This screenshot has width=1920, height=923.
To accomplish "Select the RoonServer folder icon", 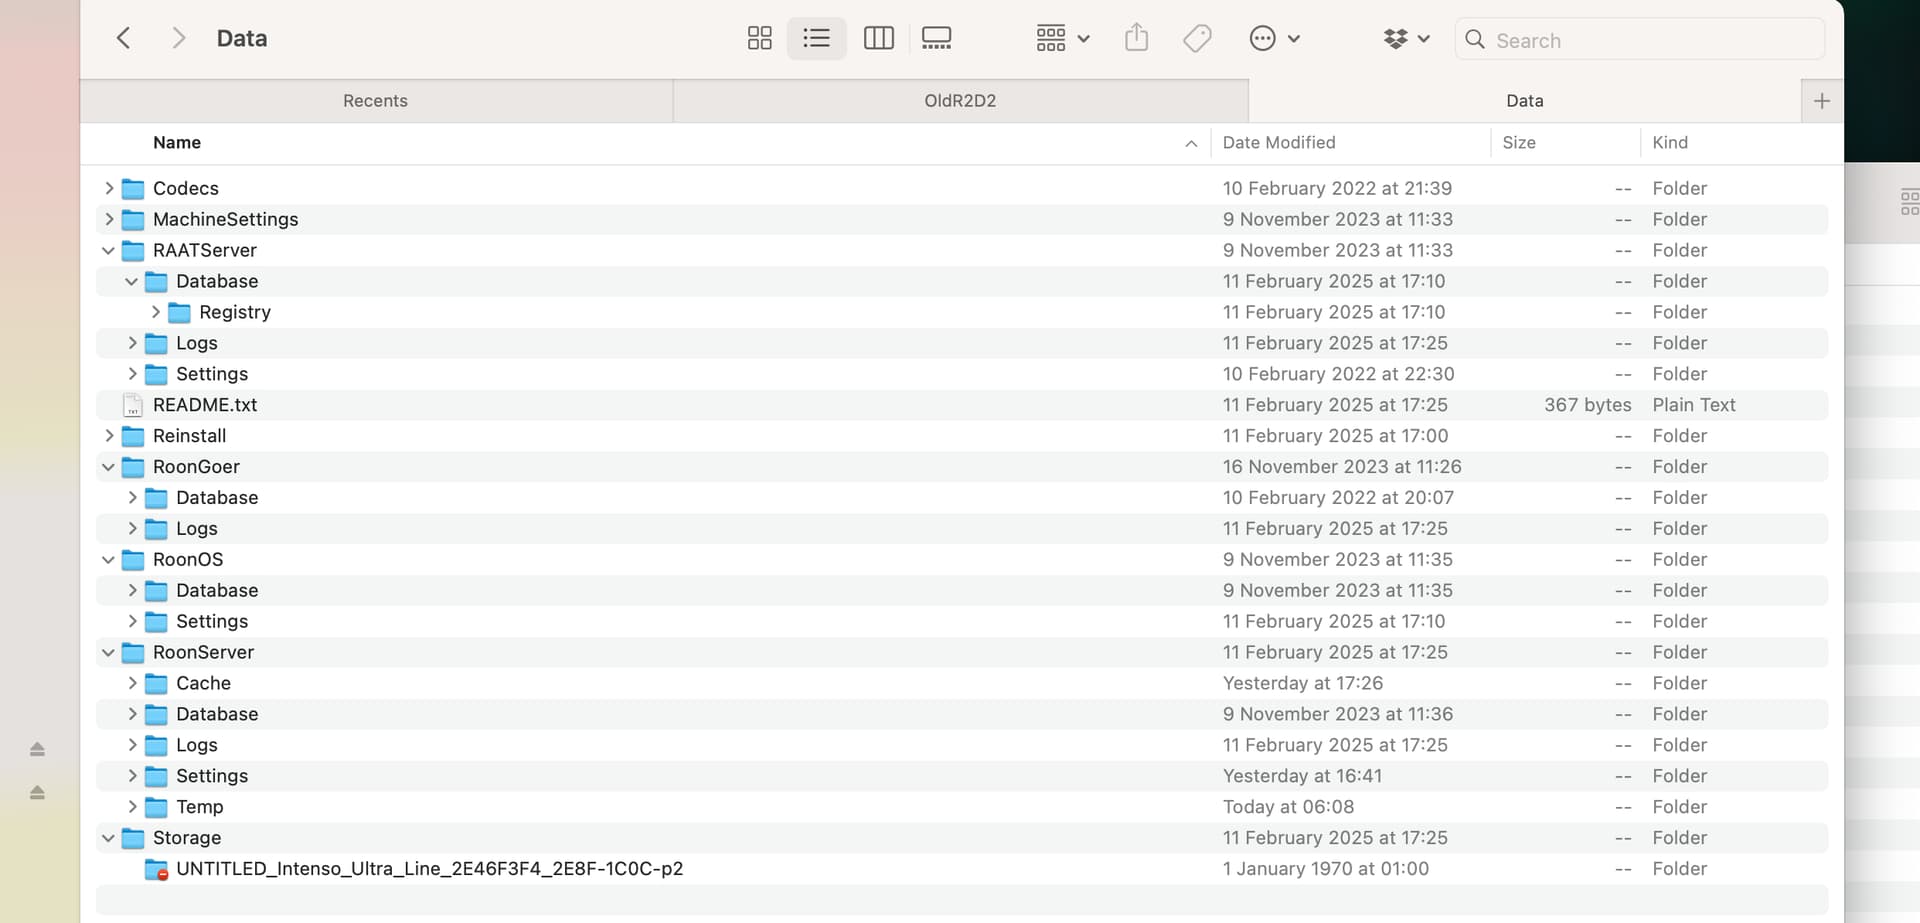I will (x=133, y=653).
